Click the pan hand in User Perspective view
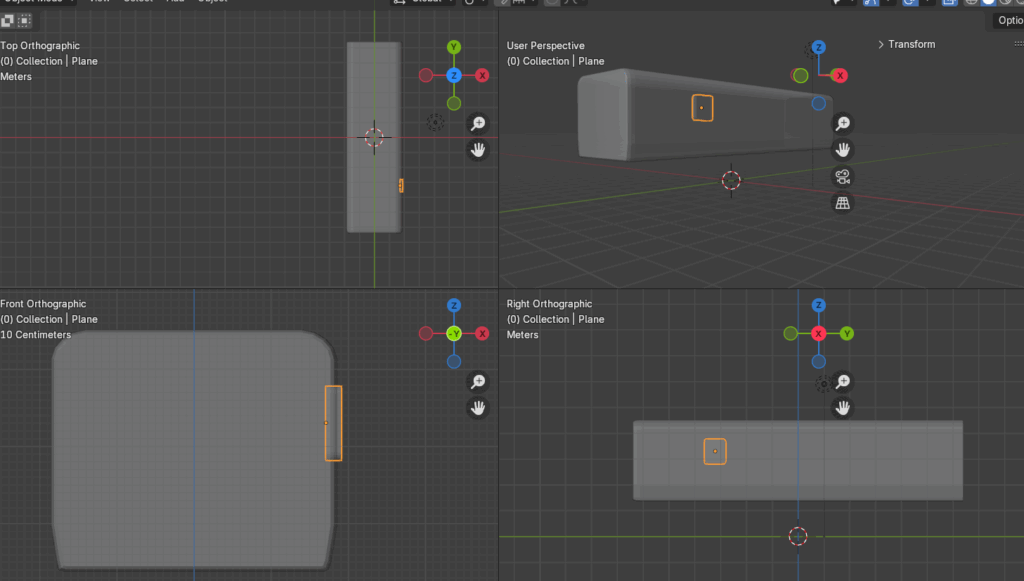The image size is (1024, 581). (843, 149)
